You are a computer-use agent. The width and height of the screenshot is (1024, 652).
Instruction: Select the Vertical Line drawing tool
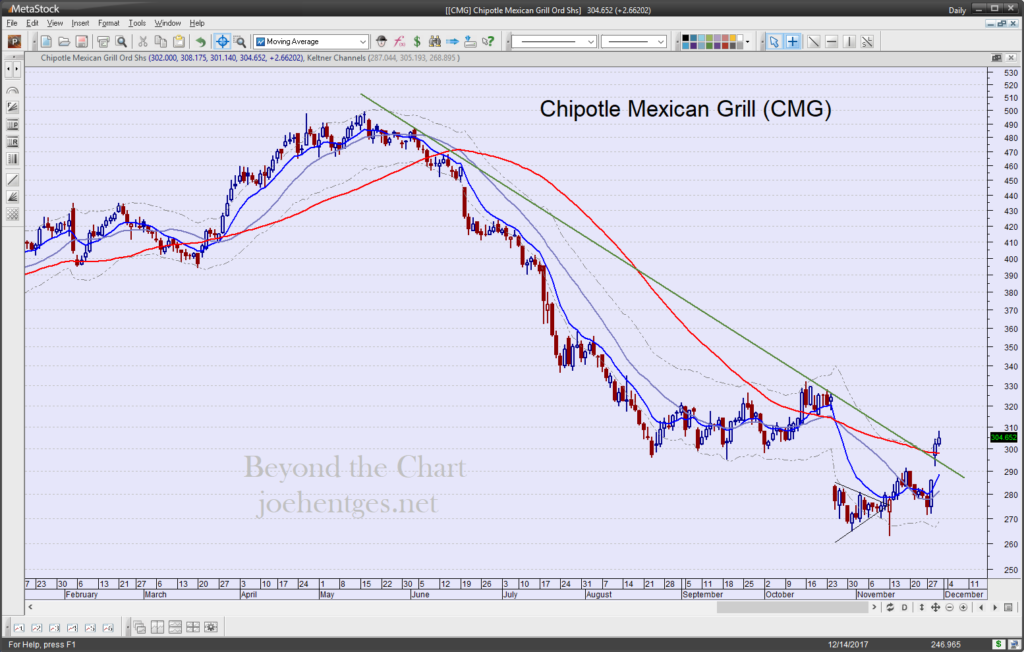pyautogui.click(x=849, y=42)
